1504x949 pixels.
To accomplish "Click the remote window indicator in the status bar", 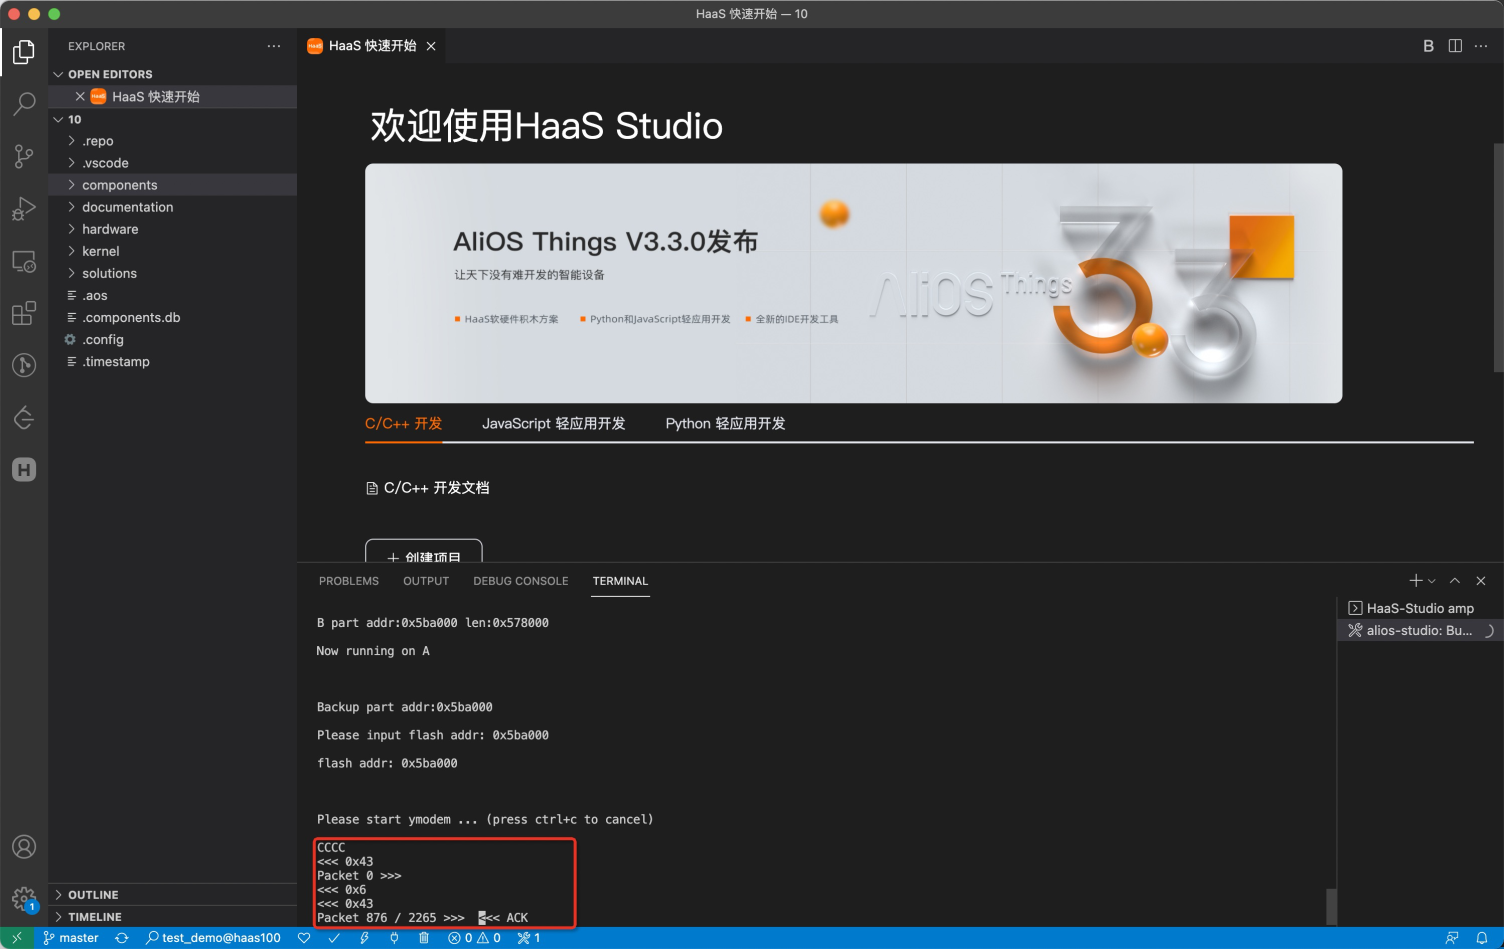I will (x=17, y=938).
